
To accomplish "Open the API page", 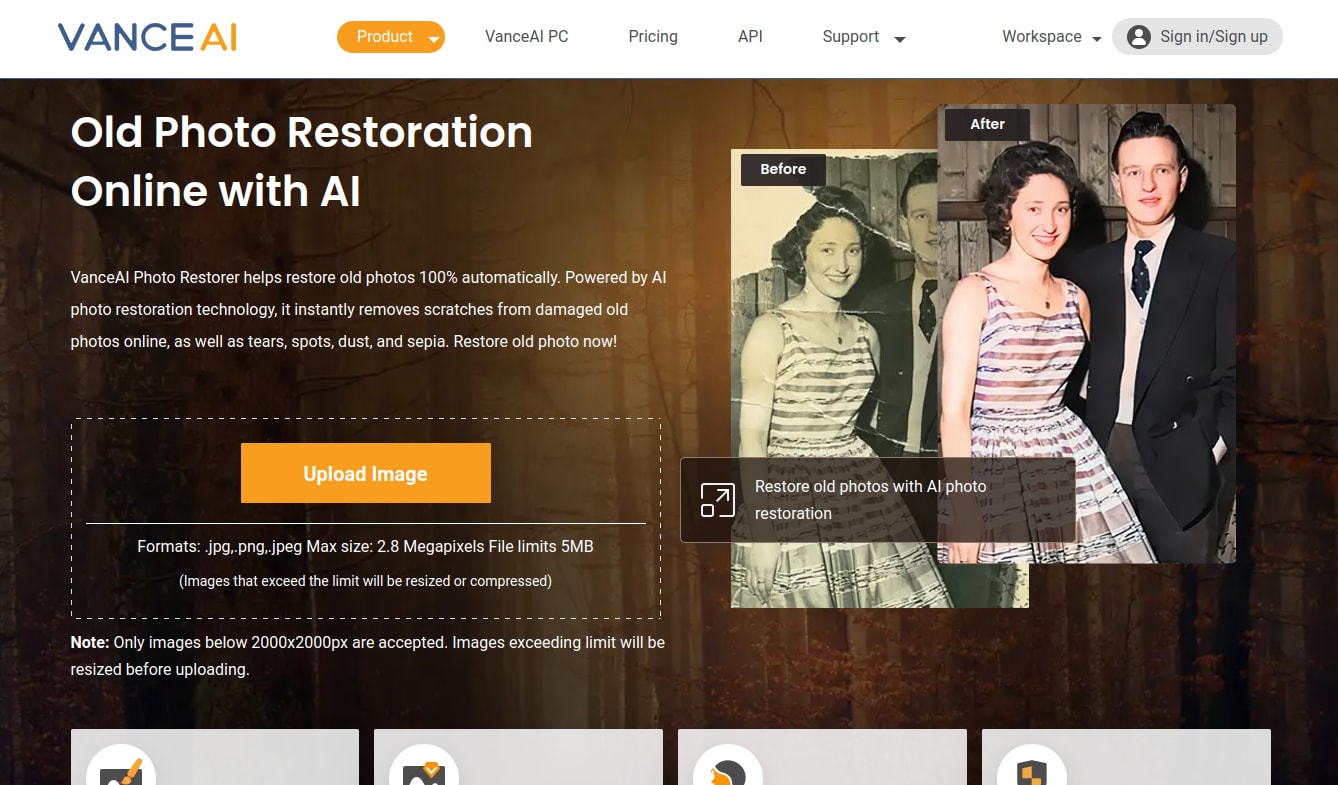I will coord(750,37).
